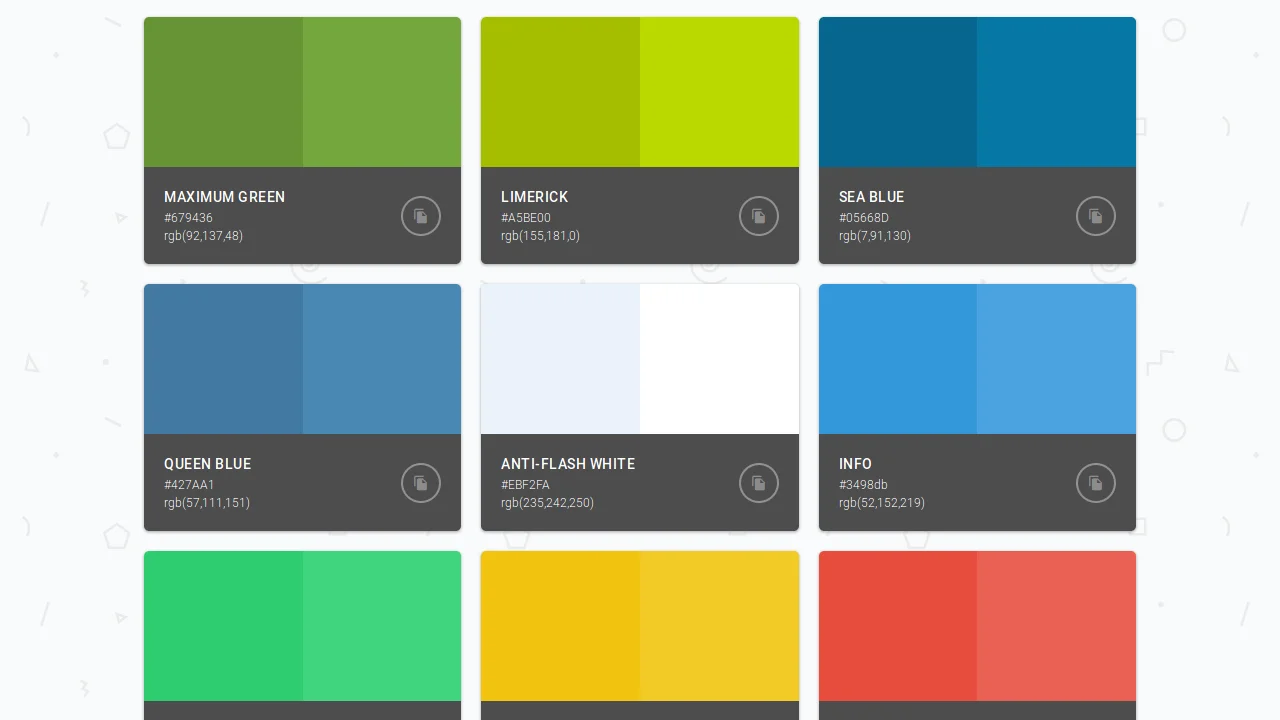This screenshot has width=1280, height=720.
Task: Click the copy icon on Limerick card
Action: pyautogui.click(x=758, y=215)
